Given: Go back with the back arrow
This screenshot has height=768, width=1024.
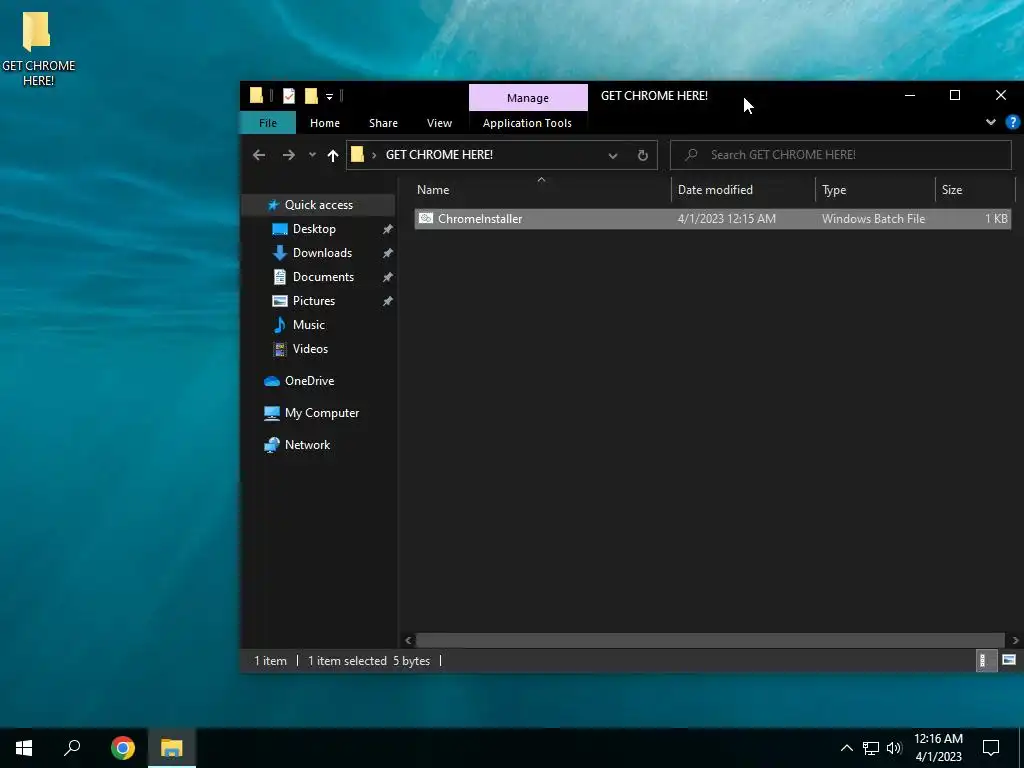Looking at the screenshot, I should [259, 155].
